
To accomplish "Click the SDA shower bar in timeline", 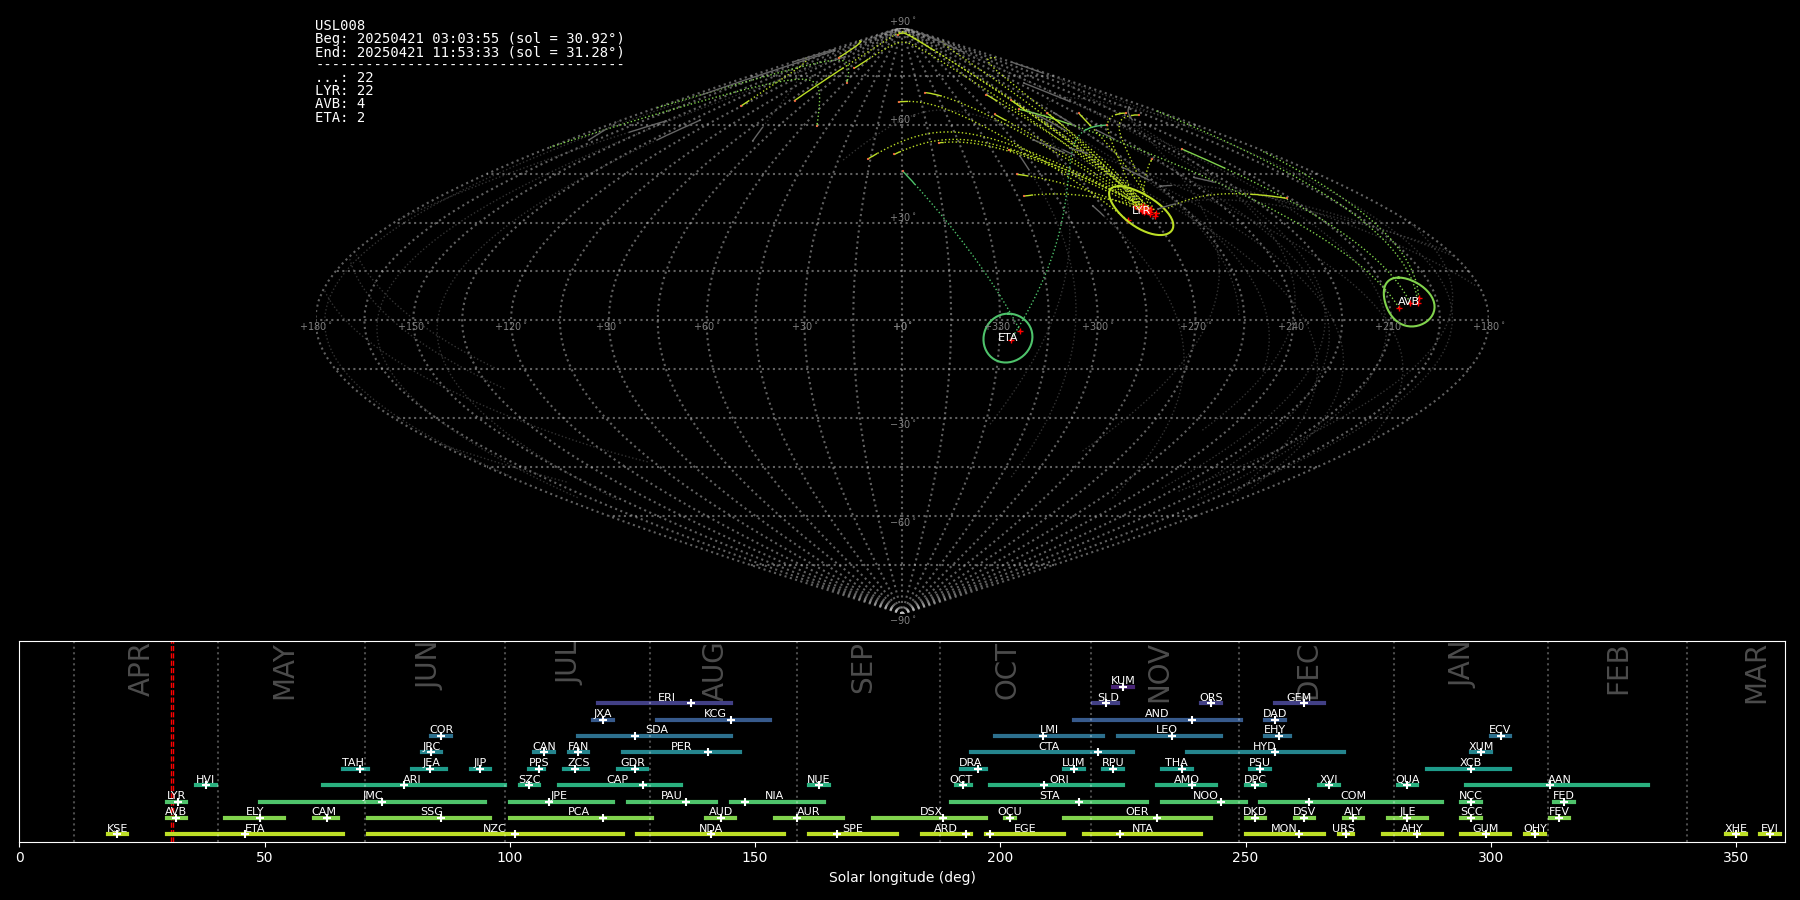I will [654, 736].
